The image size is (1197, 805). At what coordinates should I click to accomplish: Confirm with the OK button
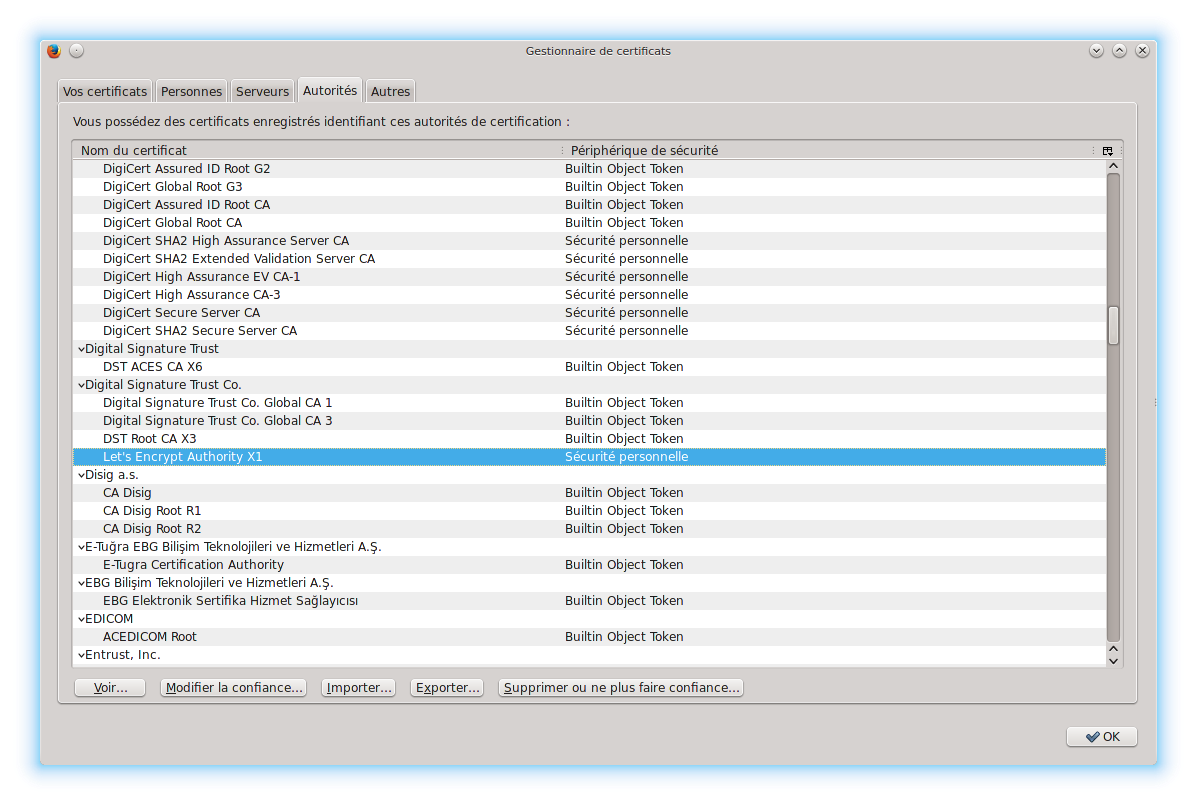pyautogui.click(x=1102, y=736)
